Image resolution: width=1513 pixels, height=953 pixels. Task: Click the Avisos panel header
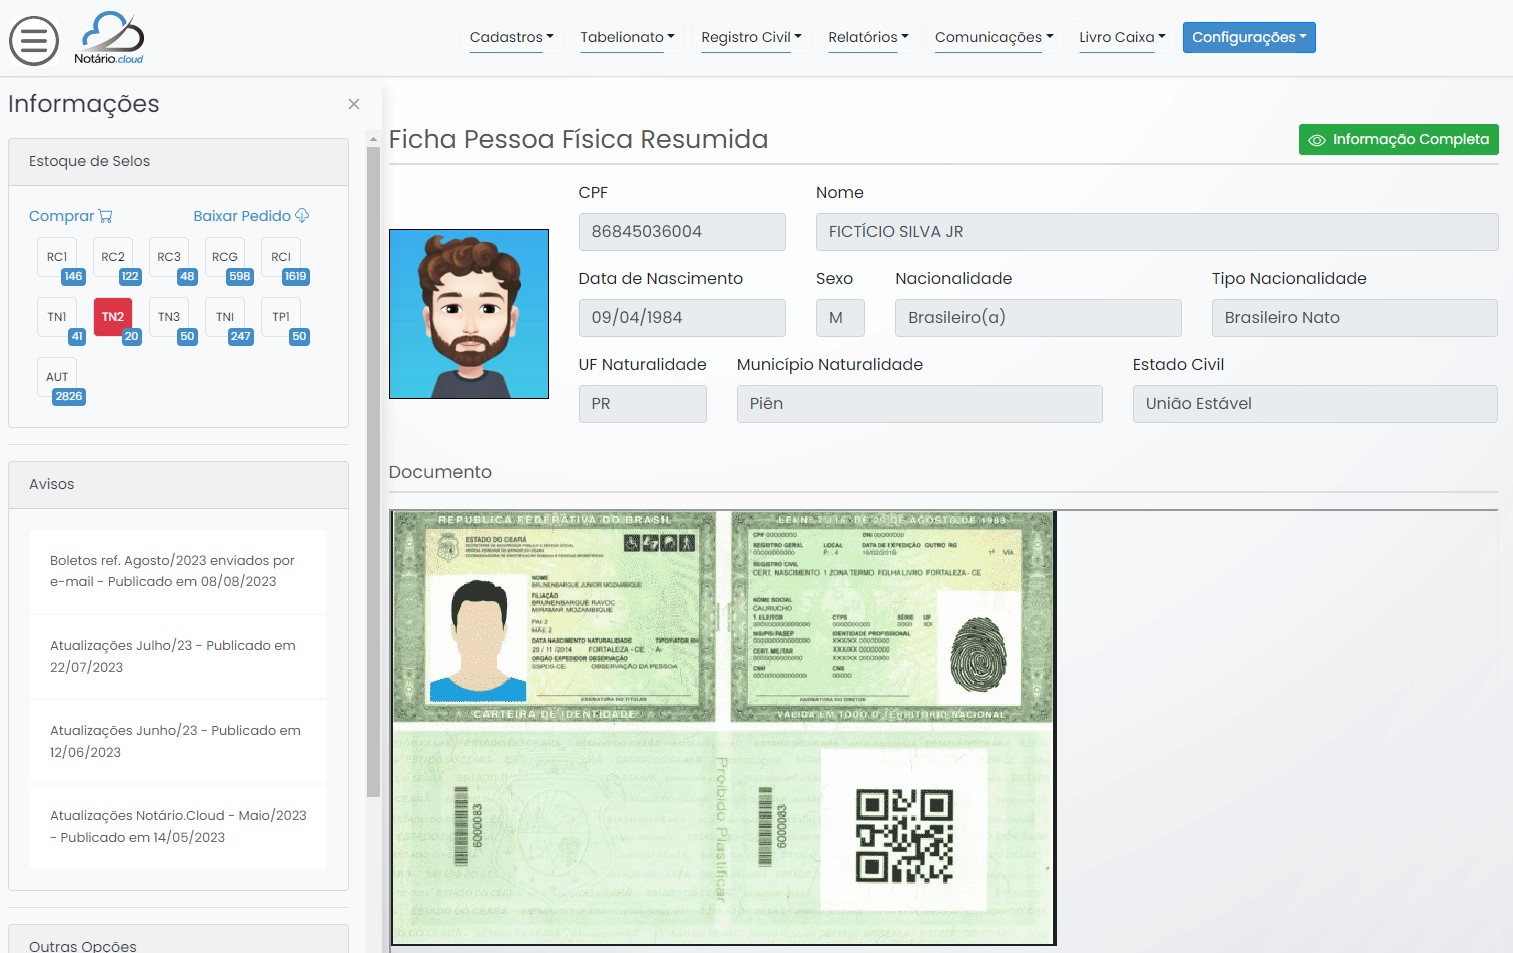(178, 485)
